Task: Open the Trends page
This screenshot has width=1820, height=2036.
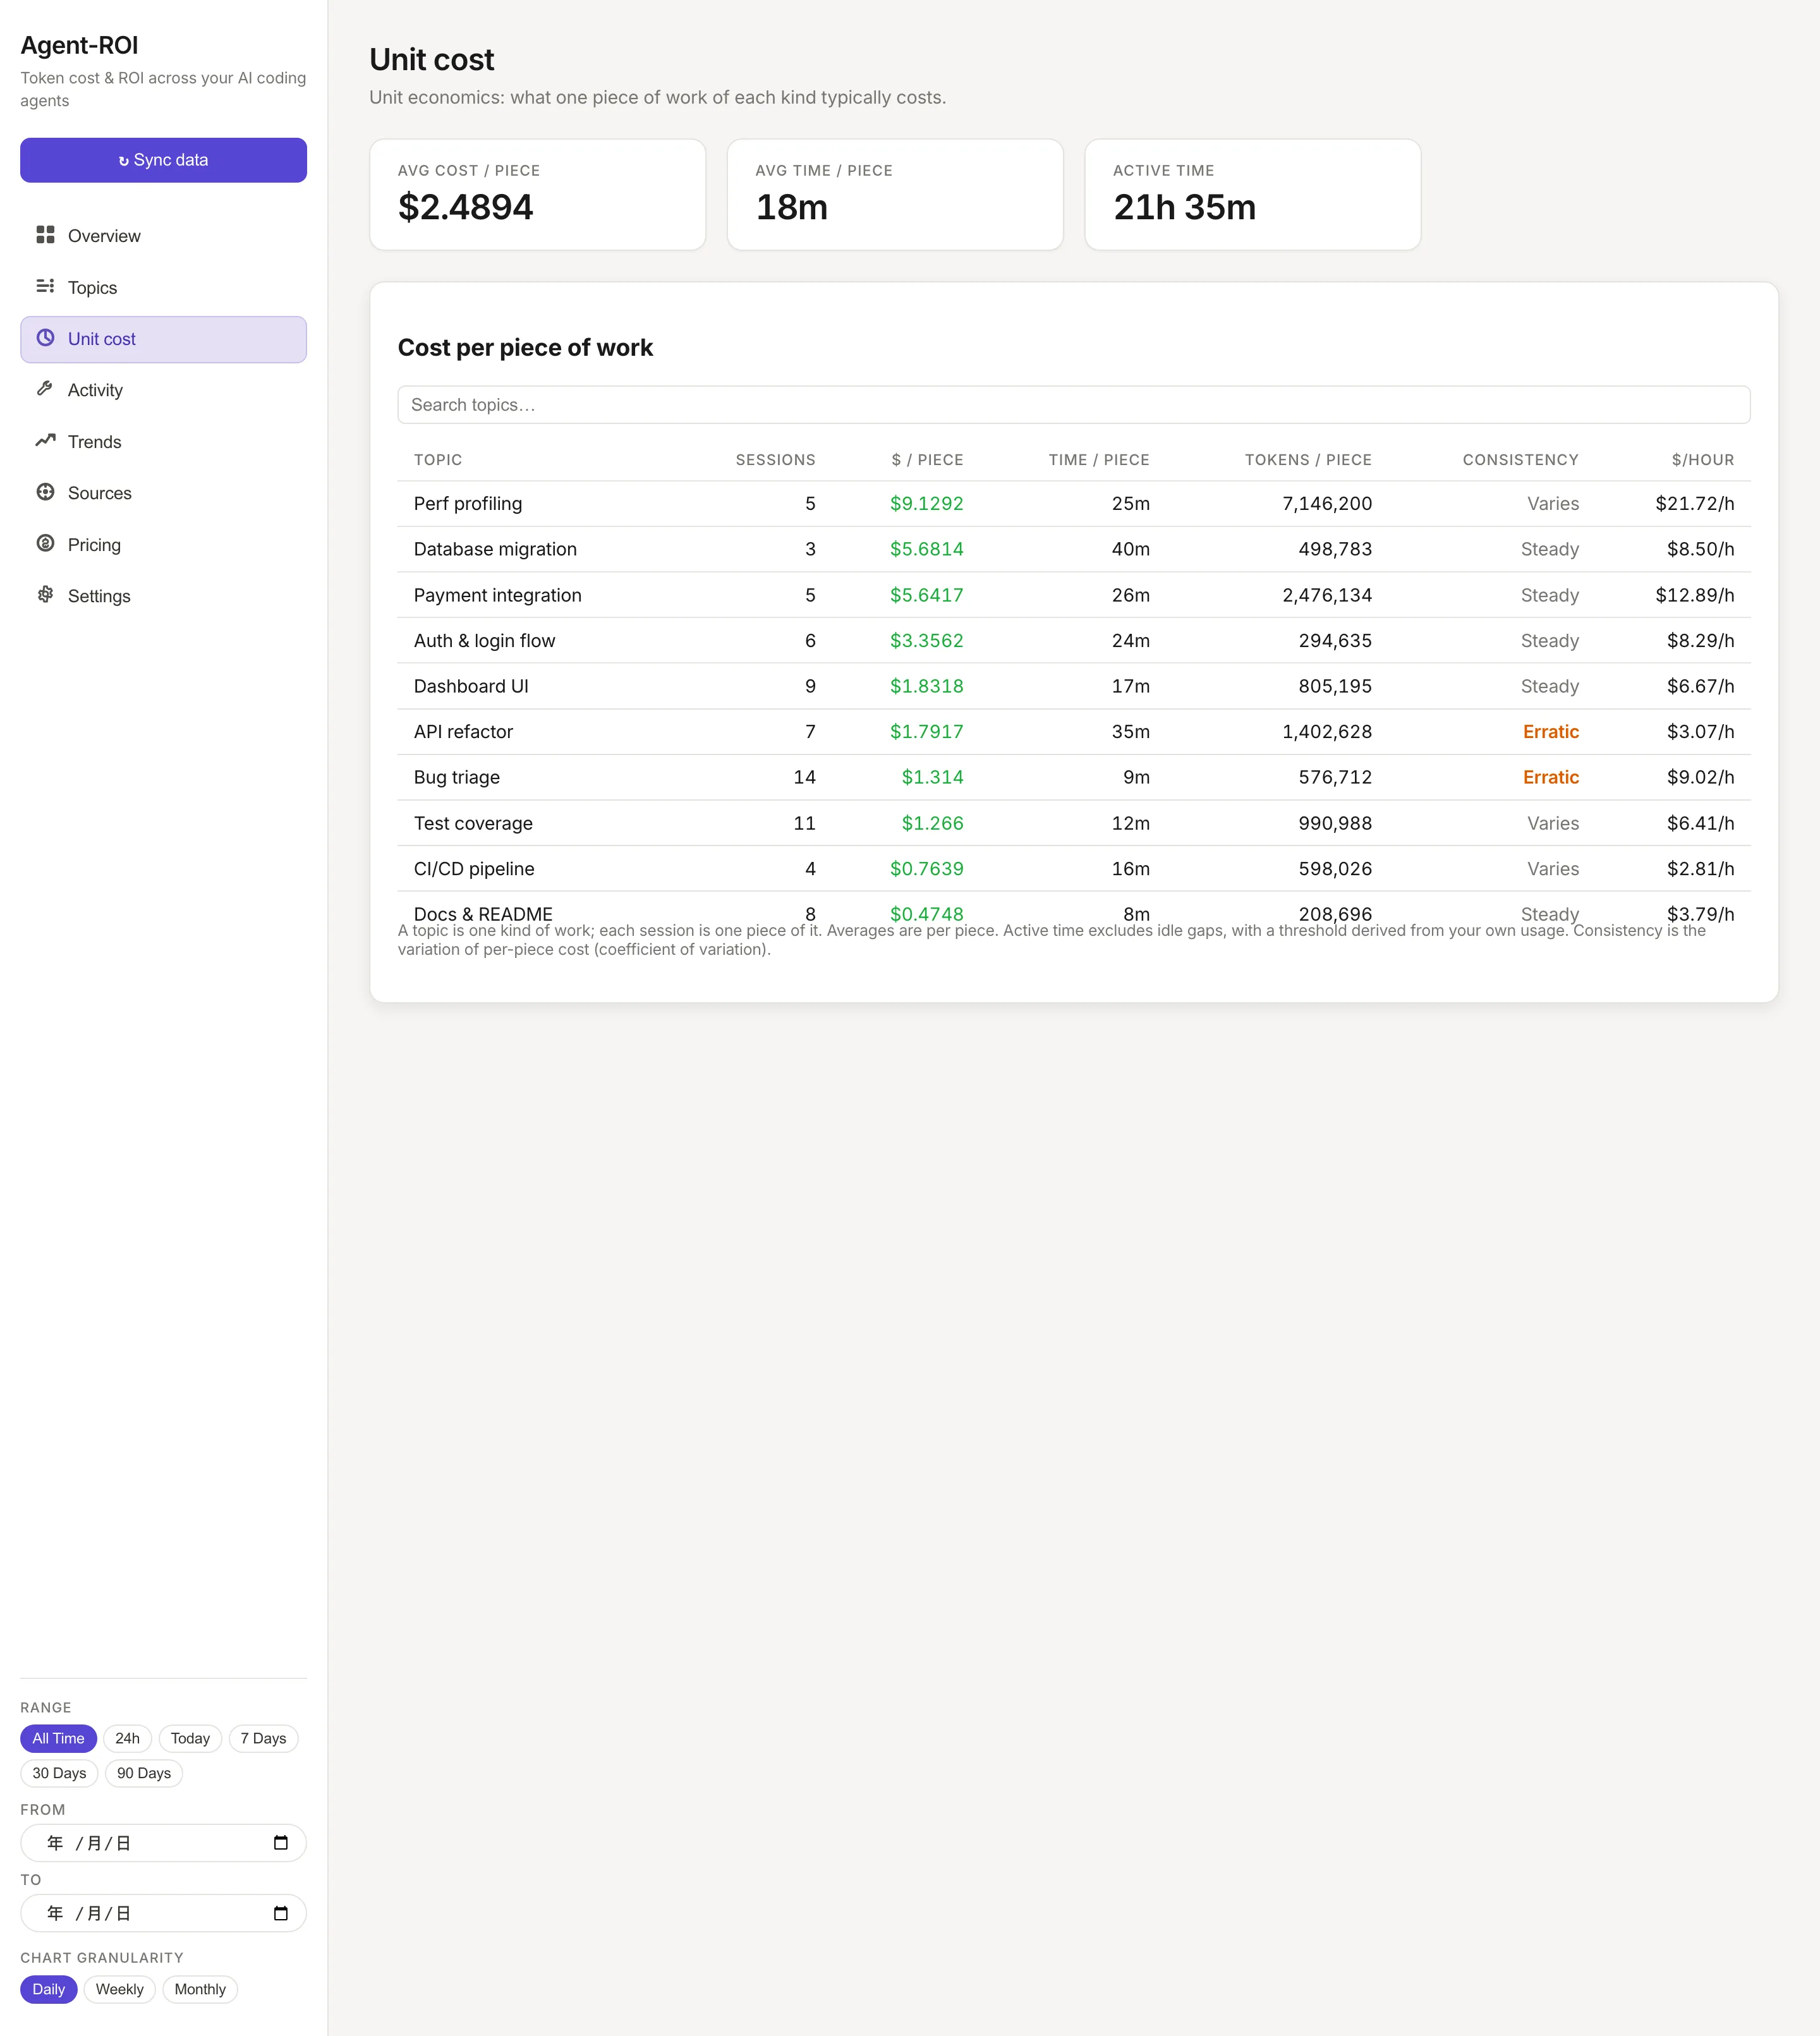Action: click(163, 442)
